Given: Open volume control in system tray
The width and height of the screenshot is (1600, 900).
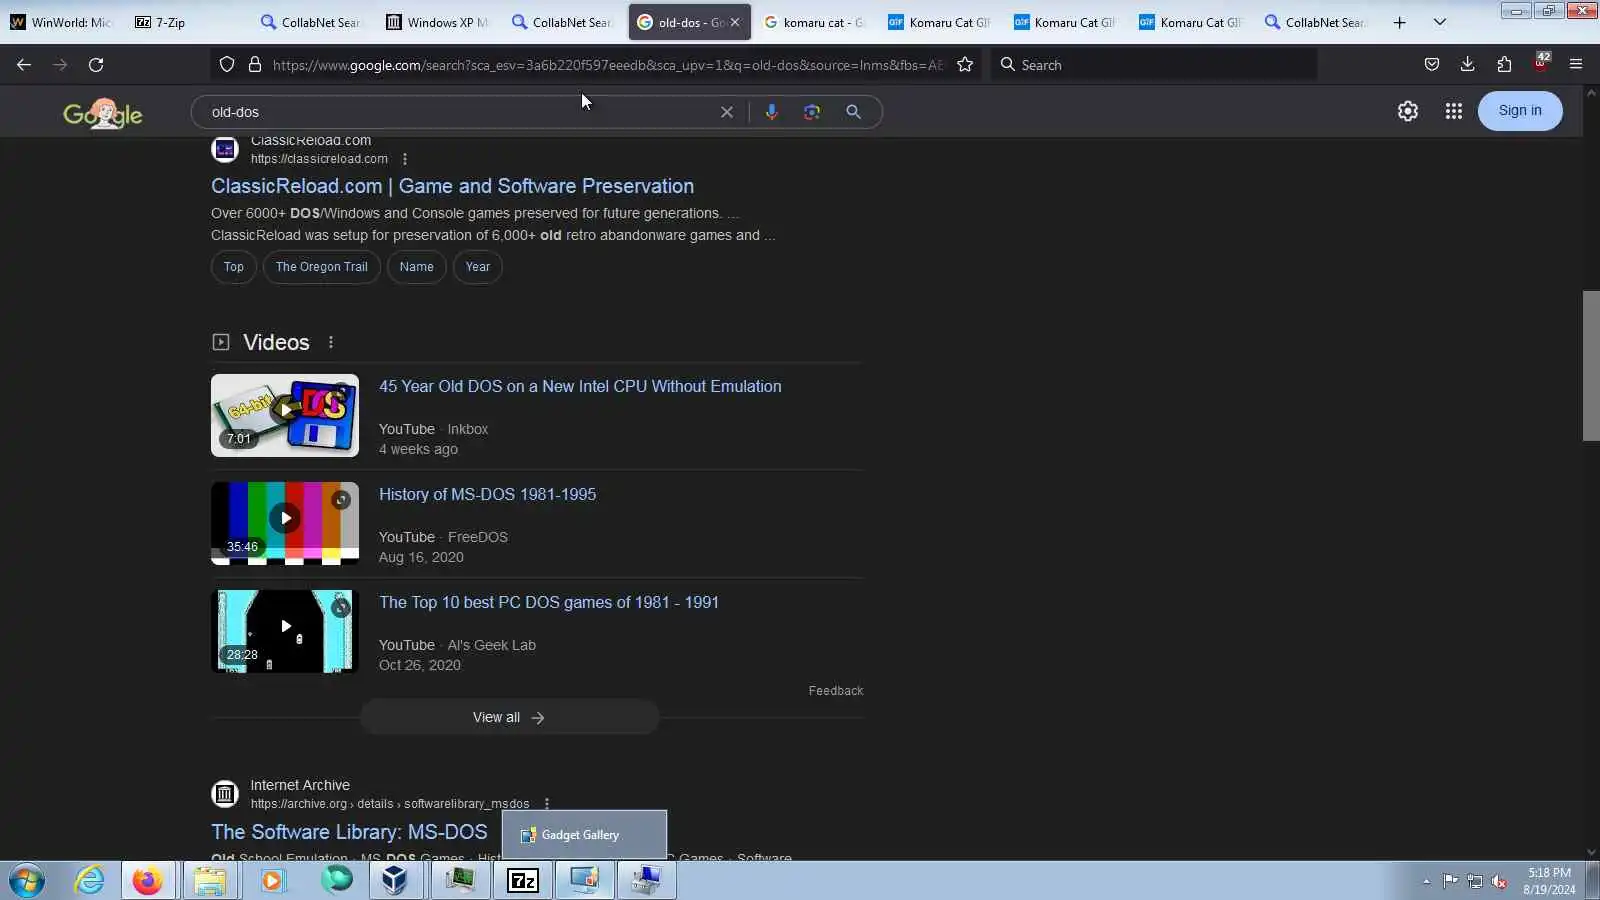Looking at the screenshot, I should [1499, 881].
